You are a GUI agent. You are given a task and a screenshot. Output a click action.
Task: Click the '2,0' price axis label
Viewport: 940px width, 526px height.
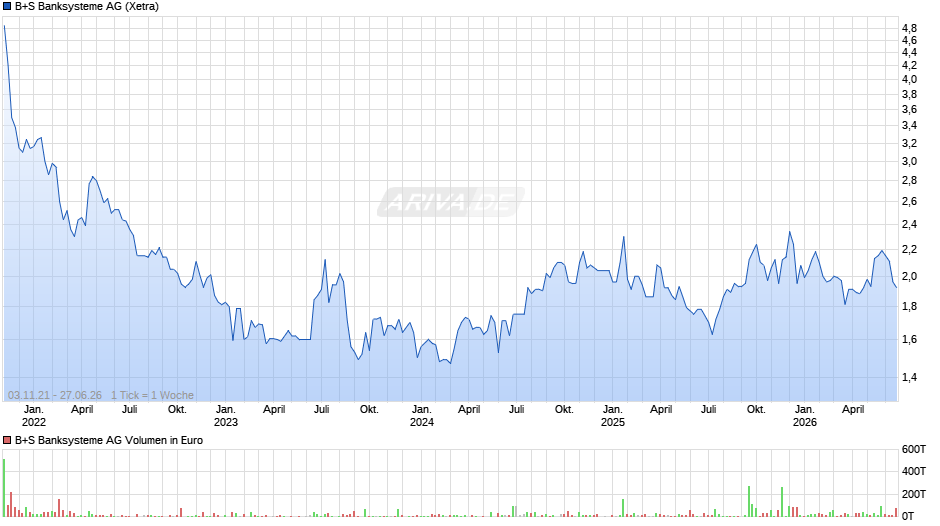click(x=909, y=276)
